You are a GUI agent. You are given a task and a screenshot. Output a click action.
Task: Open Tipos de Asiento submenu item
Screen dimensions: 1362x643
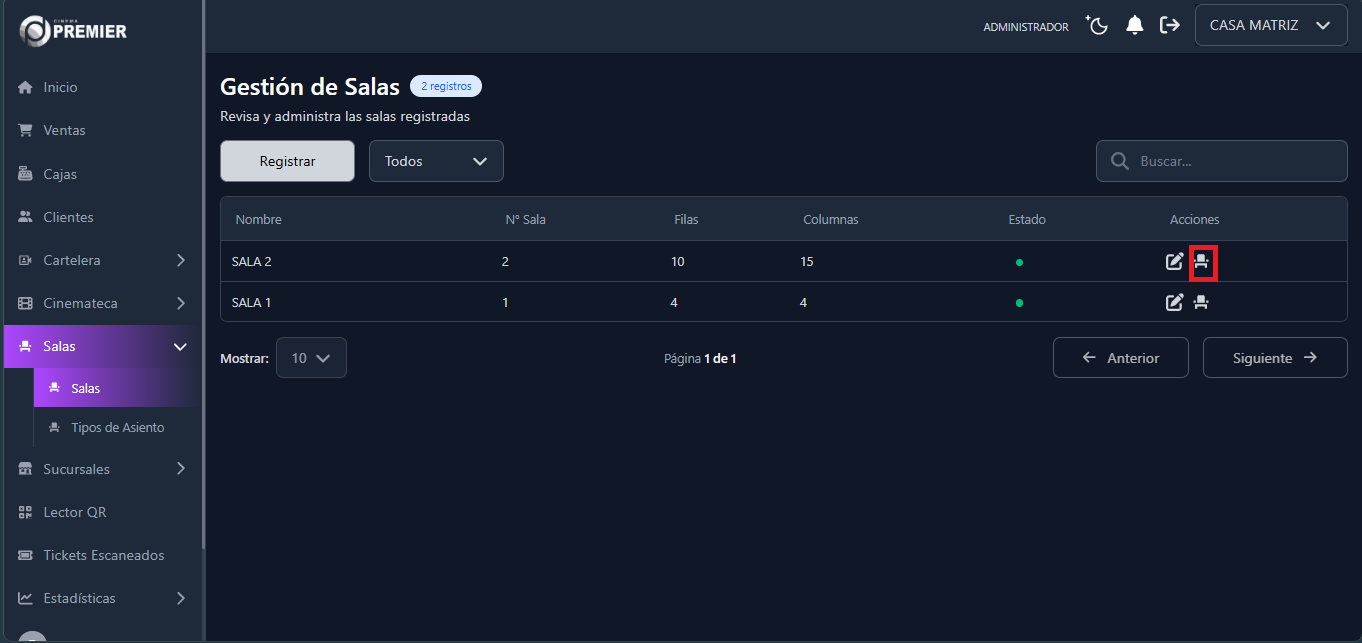117,427
